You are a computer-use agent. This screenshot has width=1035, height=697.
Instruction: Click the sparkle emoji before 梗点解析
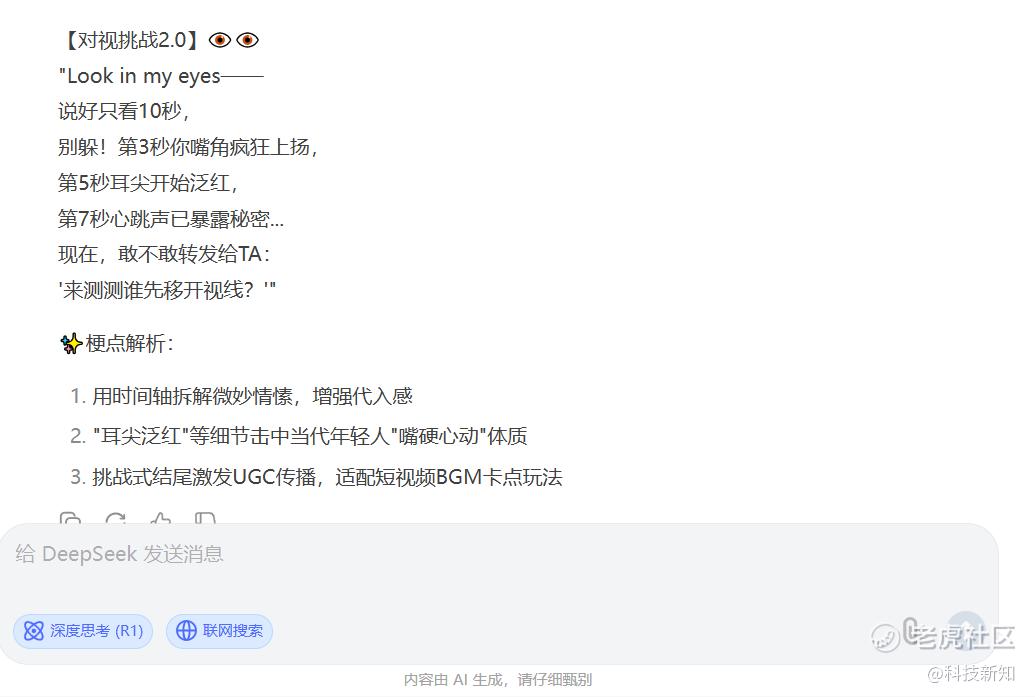pos(71,343)
